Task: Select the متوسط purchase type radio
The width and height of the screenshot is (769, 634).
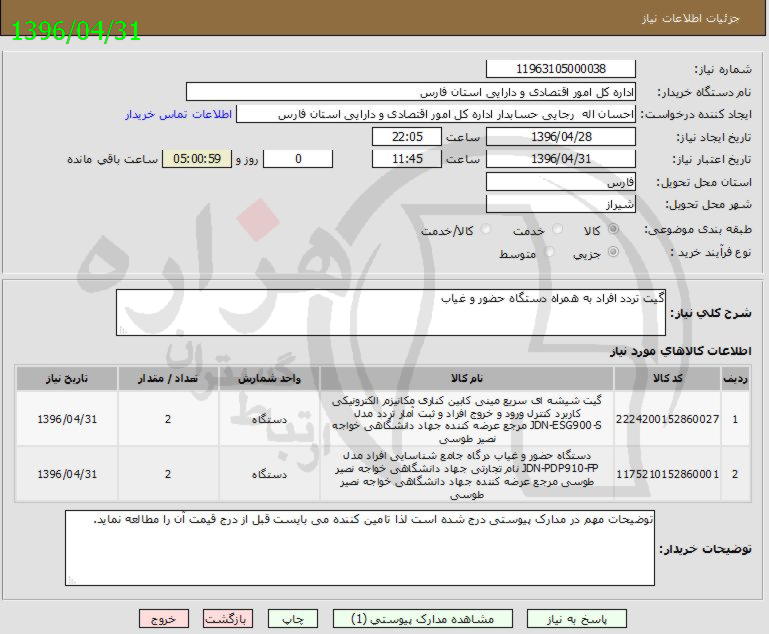Action: (549, 252)
